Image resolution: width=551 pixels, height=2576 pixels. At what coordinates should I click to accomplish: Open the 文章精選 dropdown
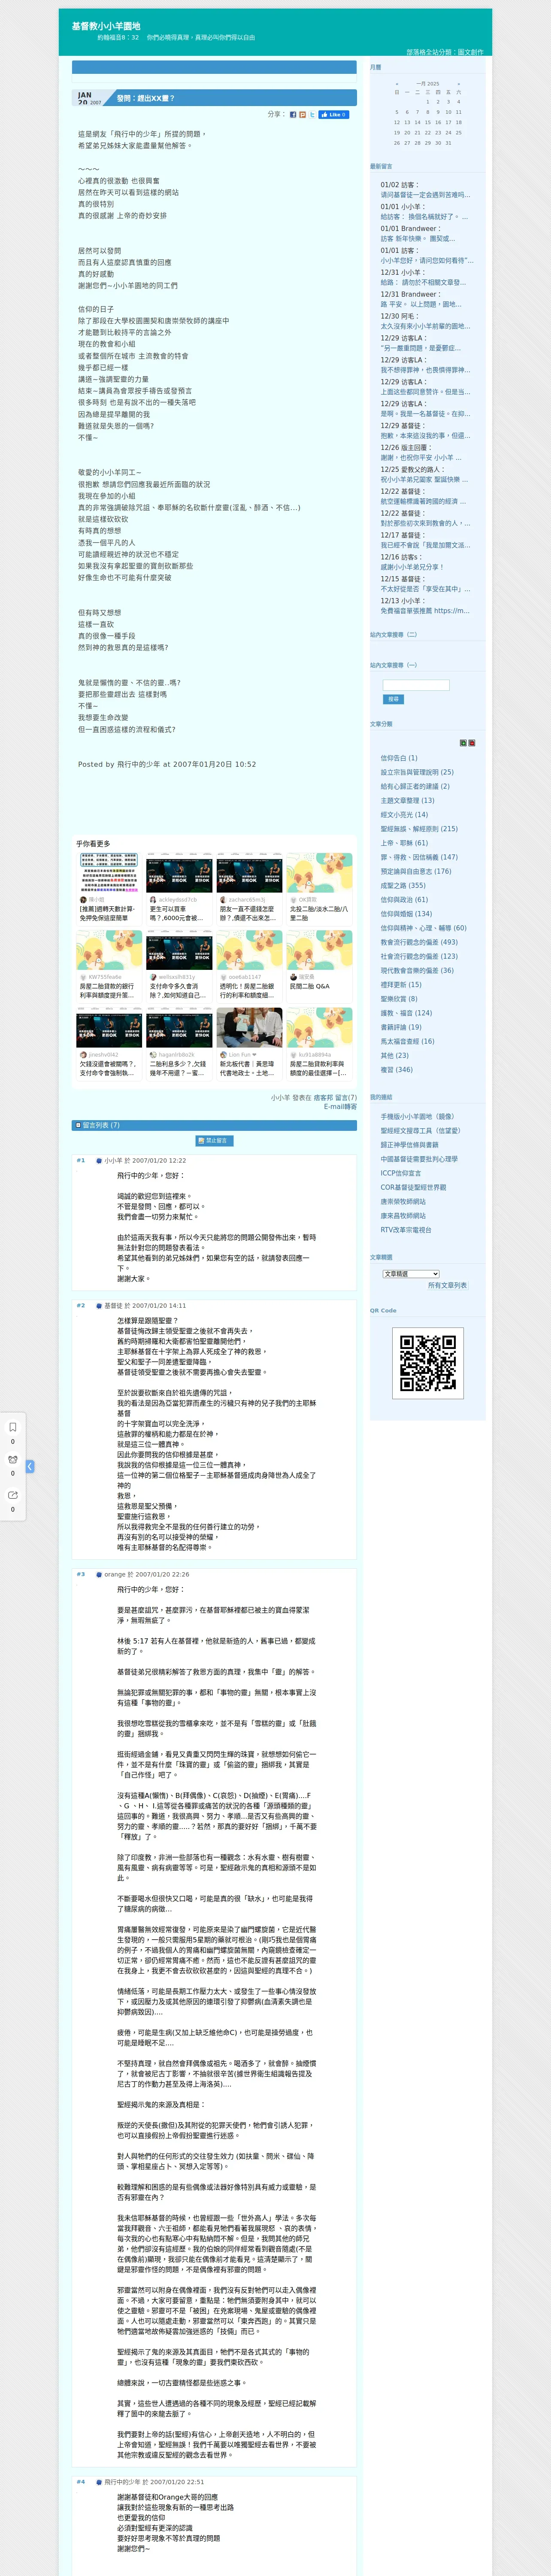click(x=411, y=1274)
